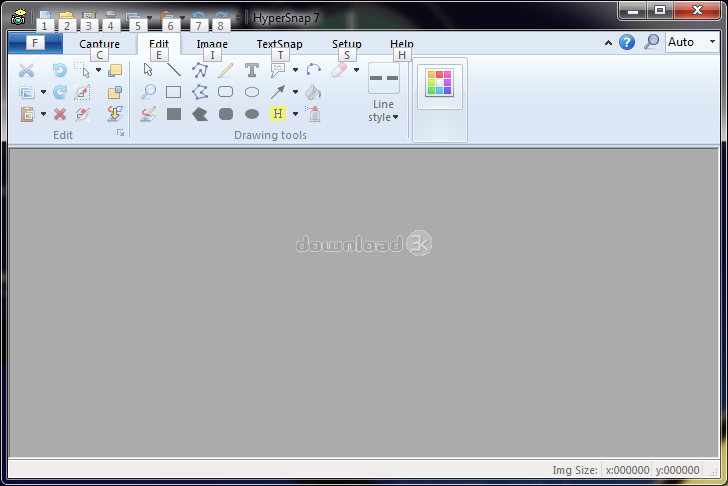Click the imprint shapes yellow-arrow icon
The image size is (728, 486).
click(x=115, y=114)
